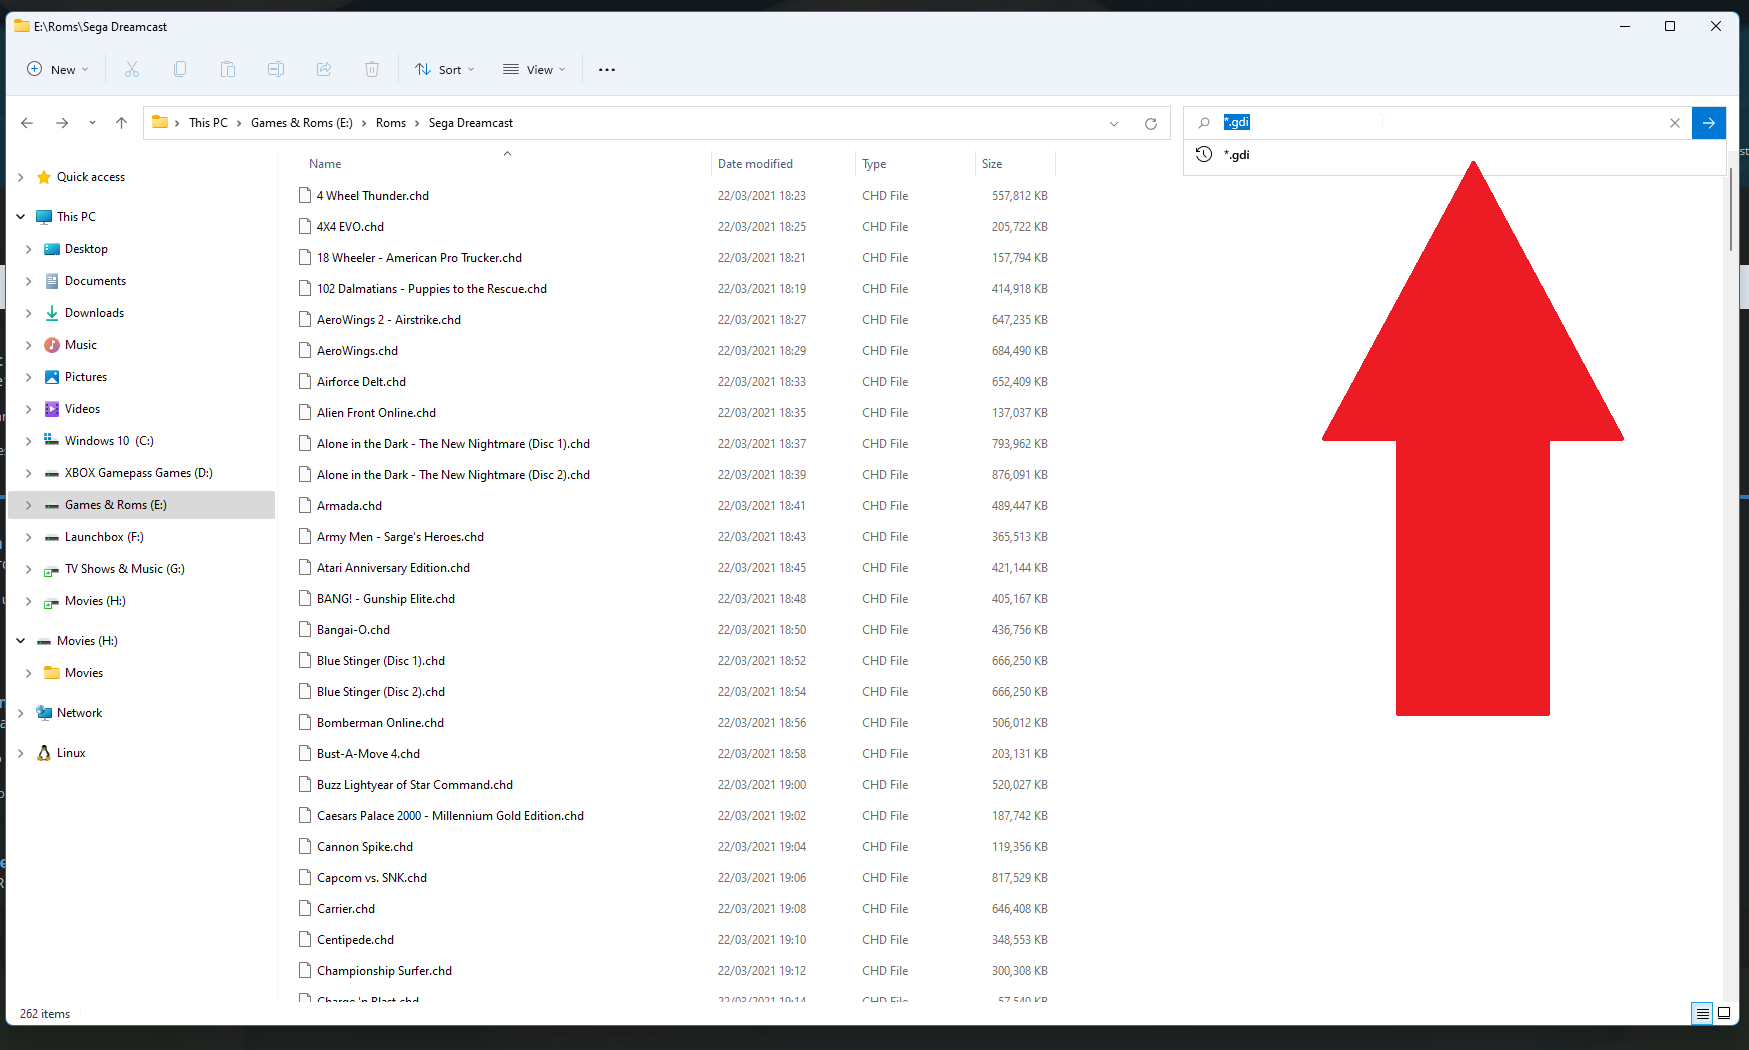Screen dimensions: 1749x1050
Task: Collapse the This PC tree node
Action: click(20, 217)
